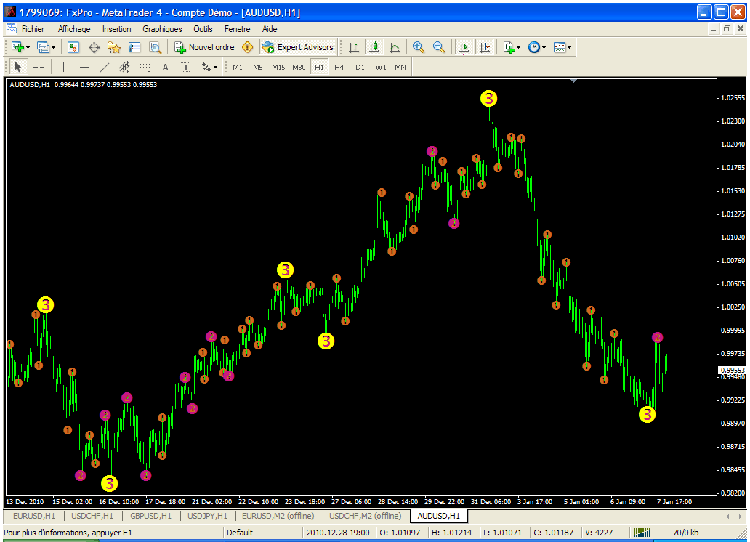This screenshot has height=542, width=750.
Task: Select the cursor arrow tool
Action: point(18,67)
